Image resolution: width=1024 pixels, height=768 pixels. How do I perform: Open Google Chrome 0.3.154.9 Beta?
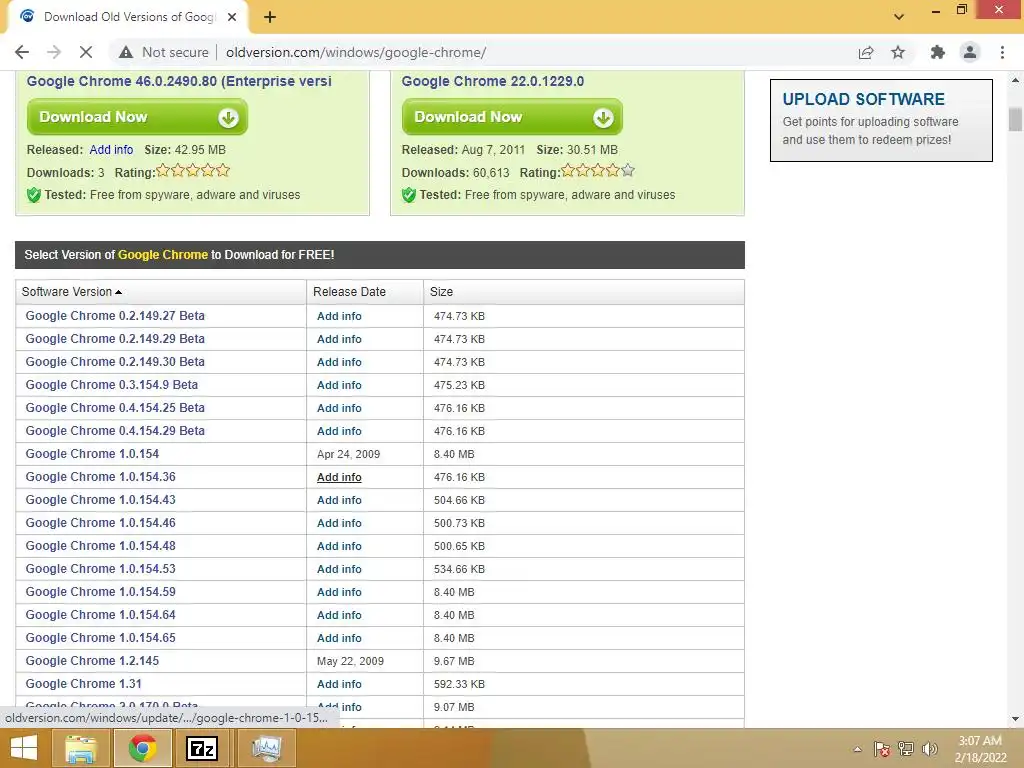click(112, 385)
